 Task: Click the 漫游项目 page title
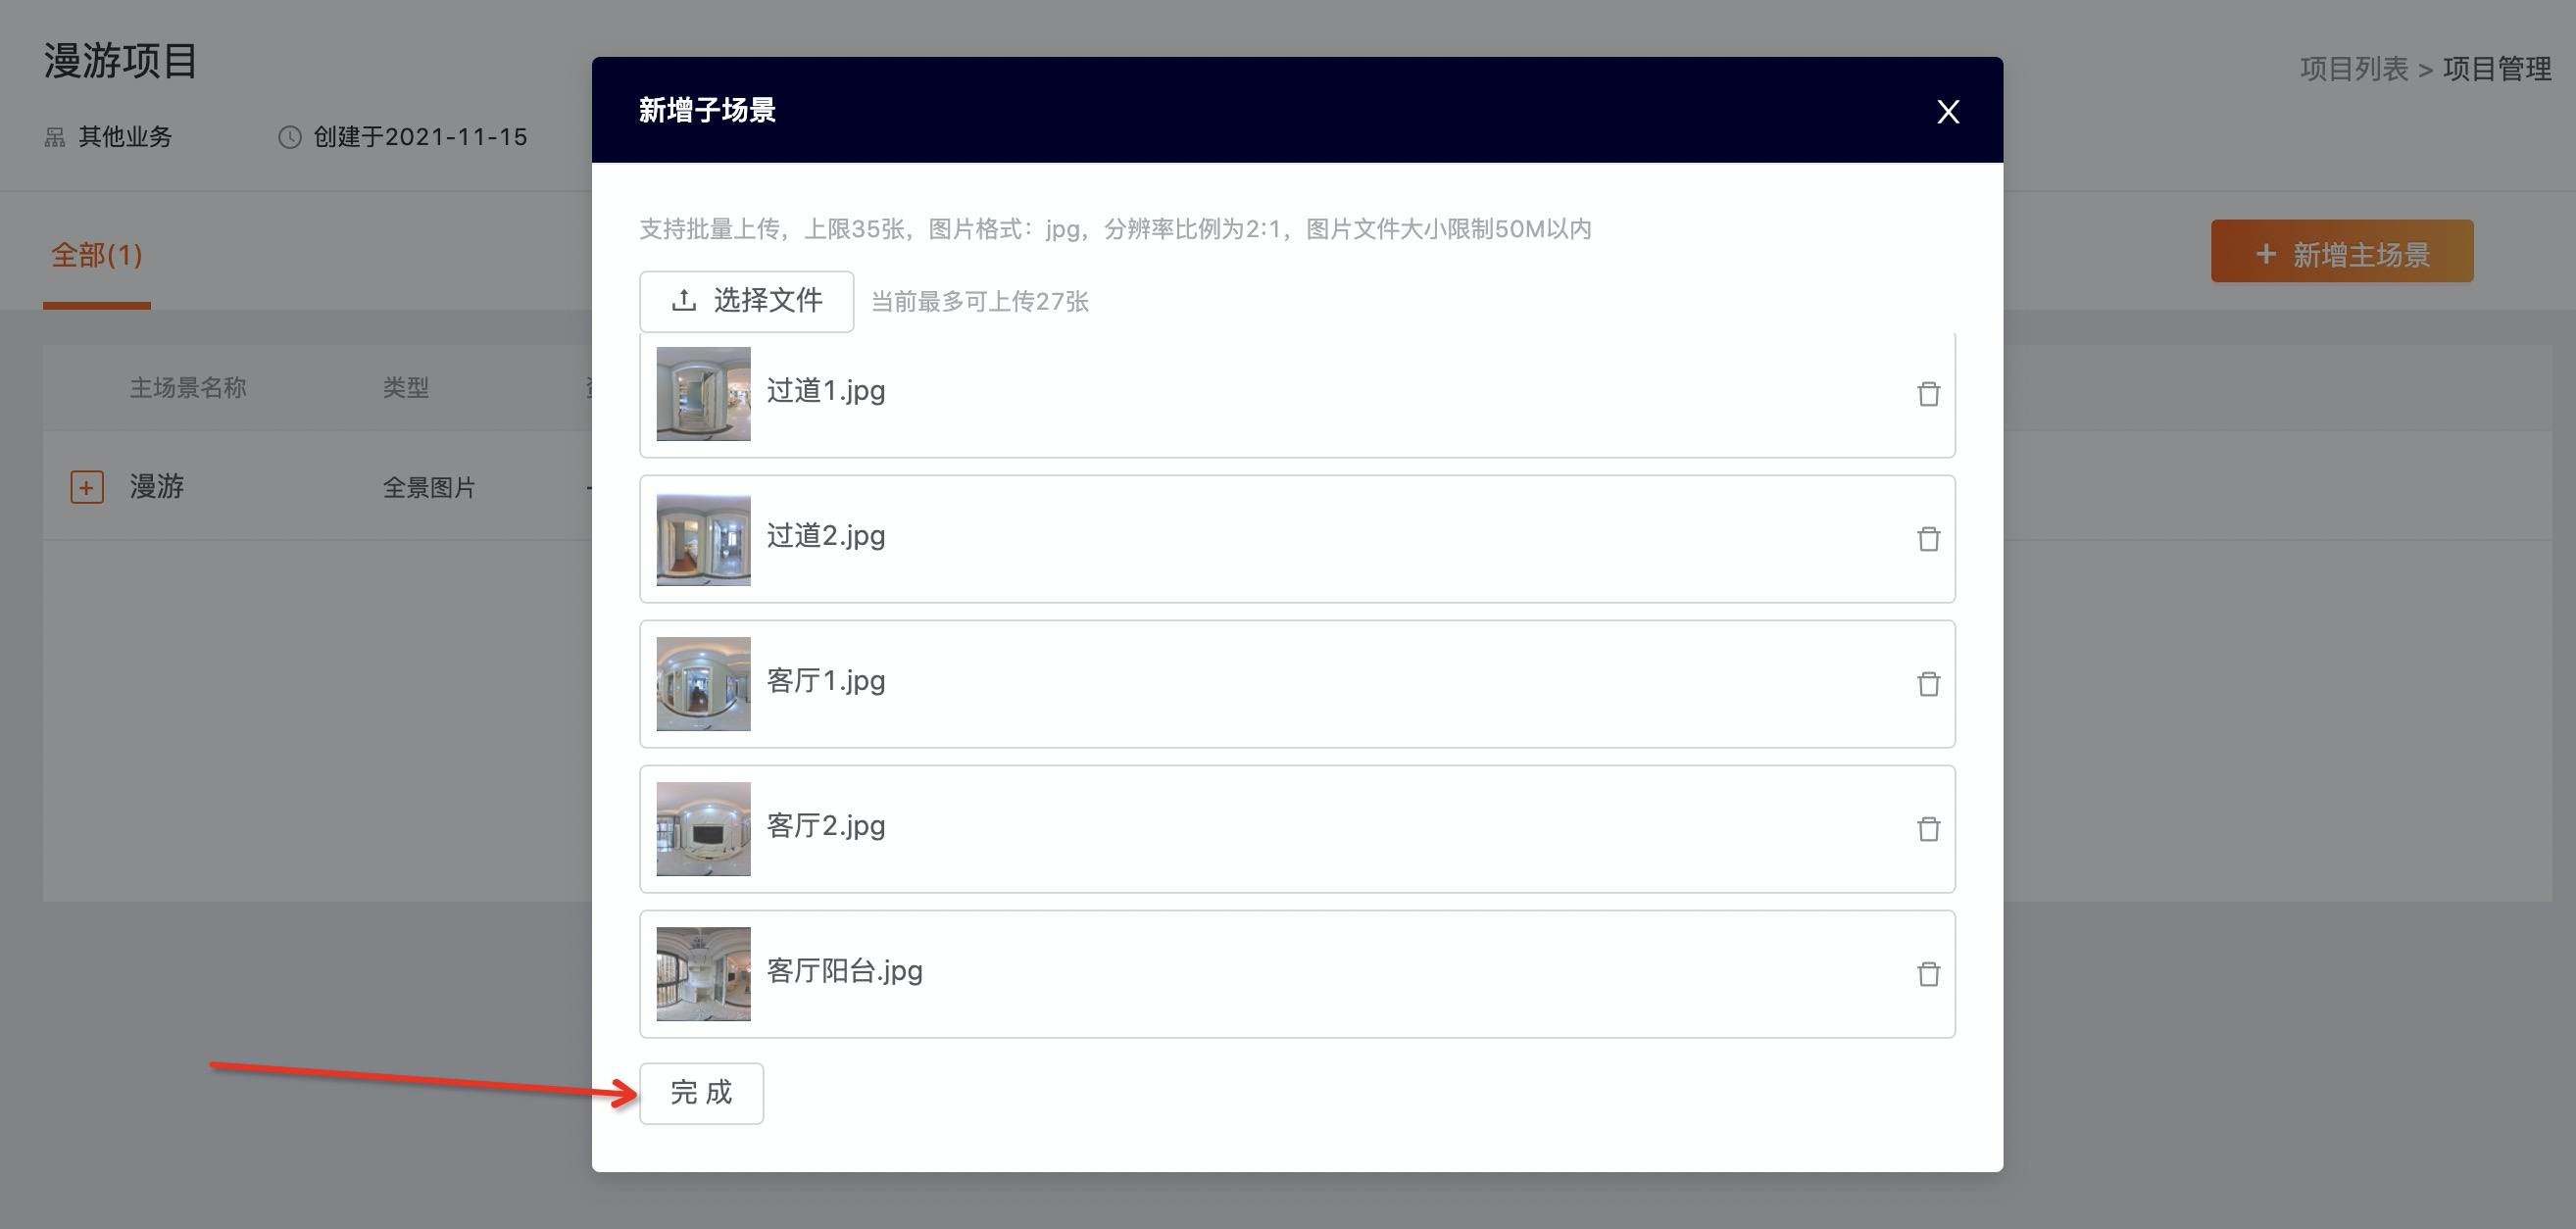[120, 61]
